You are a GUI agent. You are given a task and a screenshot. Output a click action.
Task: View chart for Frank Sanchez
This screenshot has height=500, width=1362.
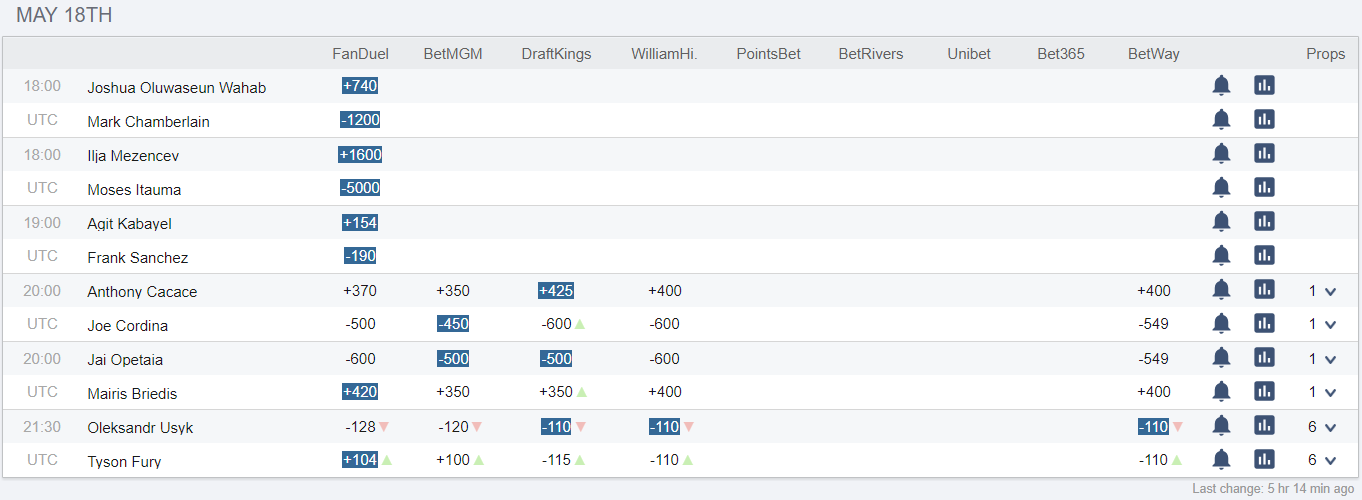pyautogui.click(x=1264, y=256)
